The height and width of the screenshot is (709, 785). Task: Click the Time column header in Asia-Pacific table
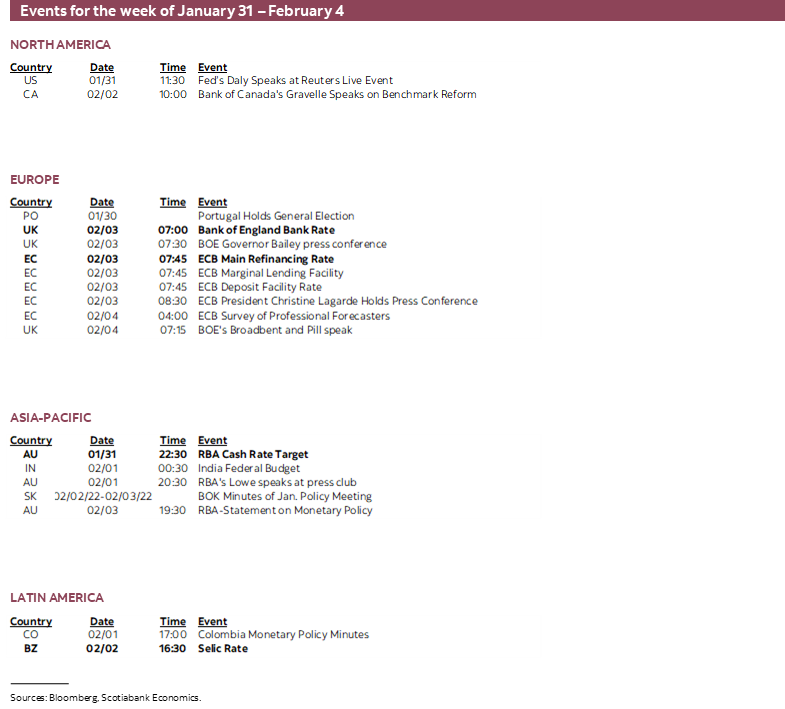(x=173, y=440)
